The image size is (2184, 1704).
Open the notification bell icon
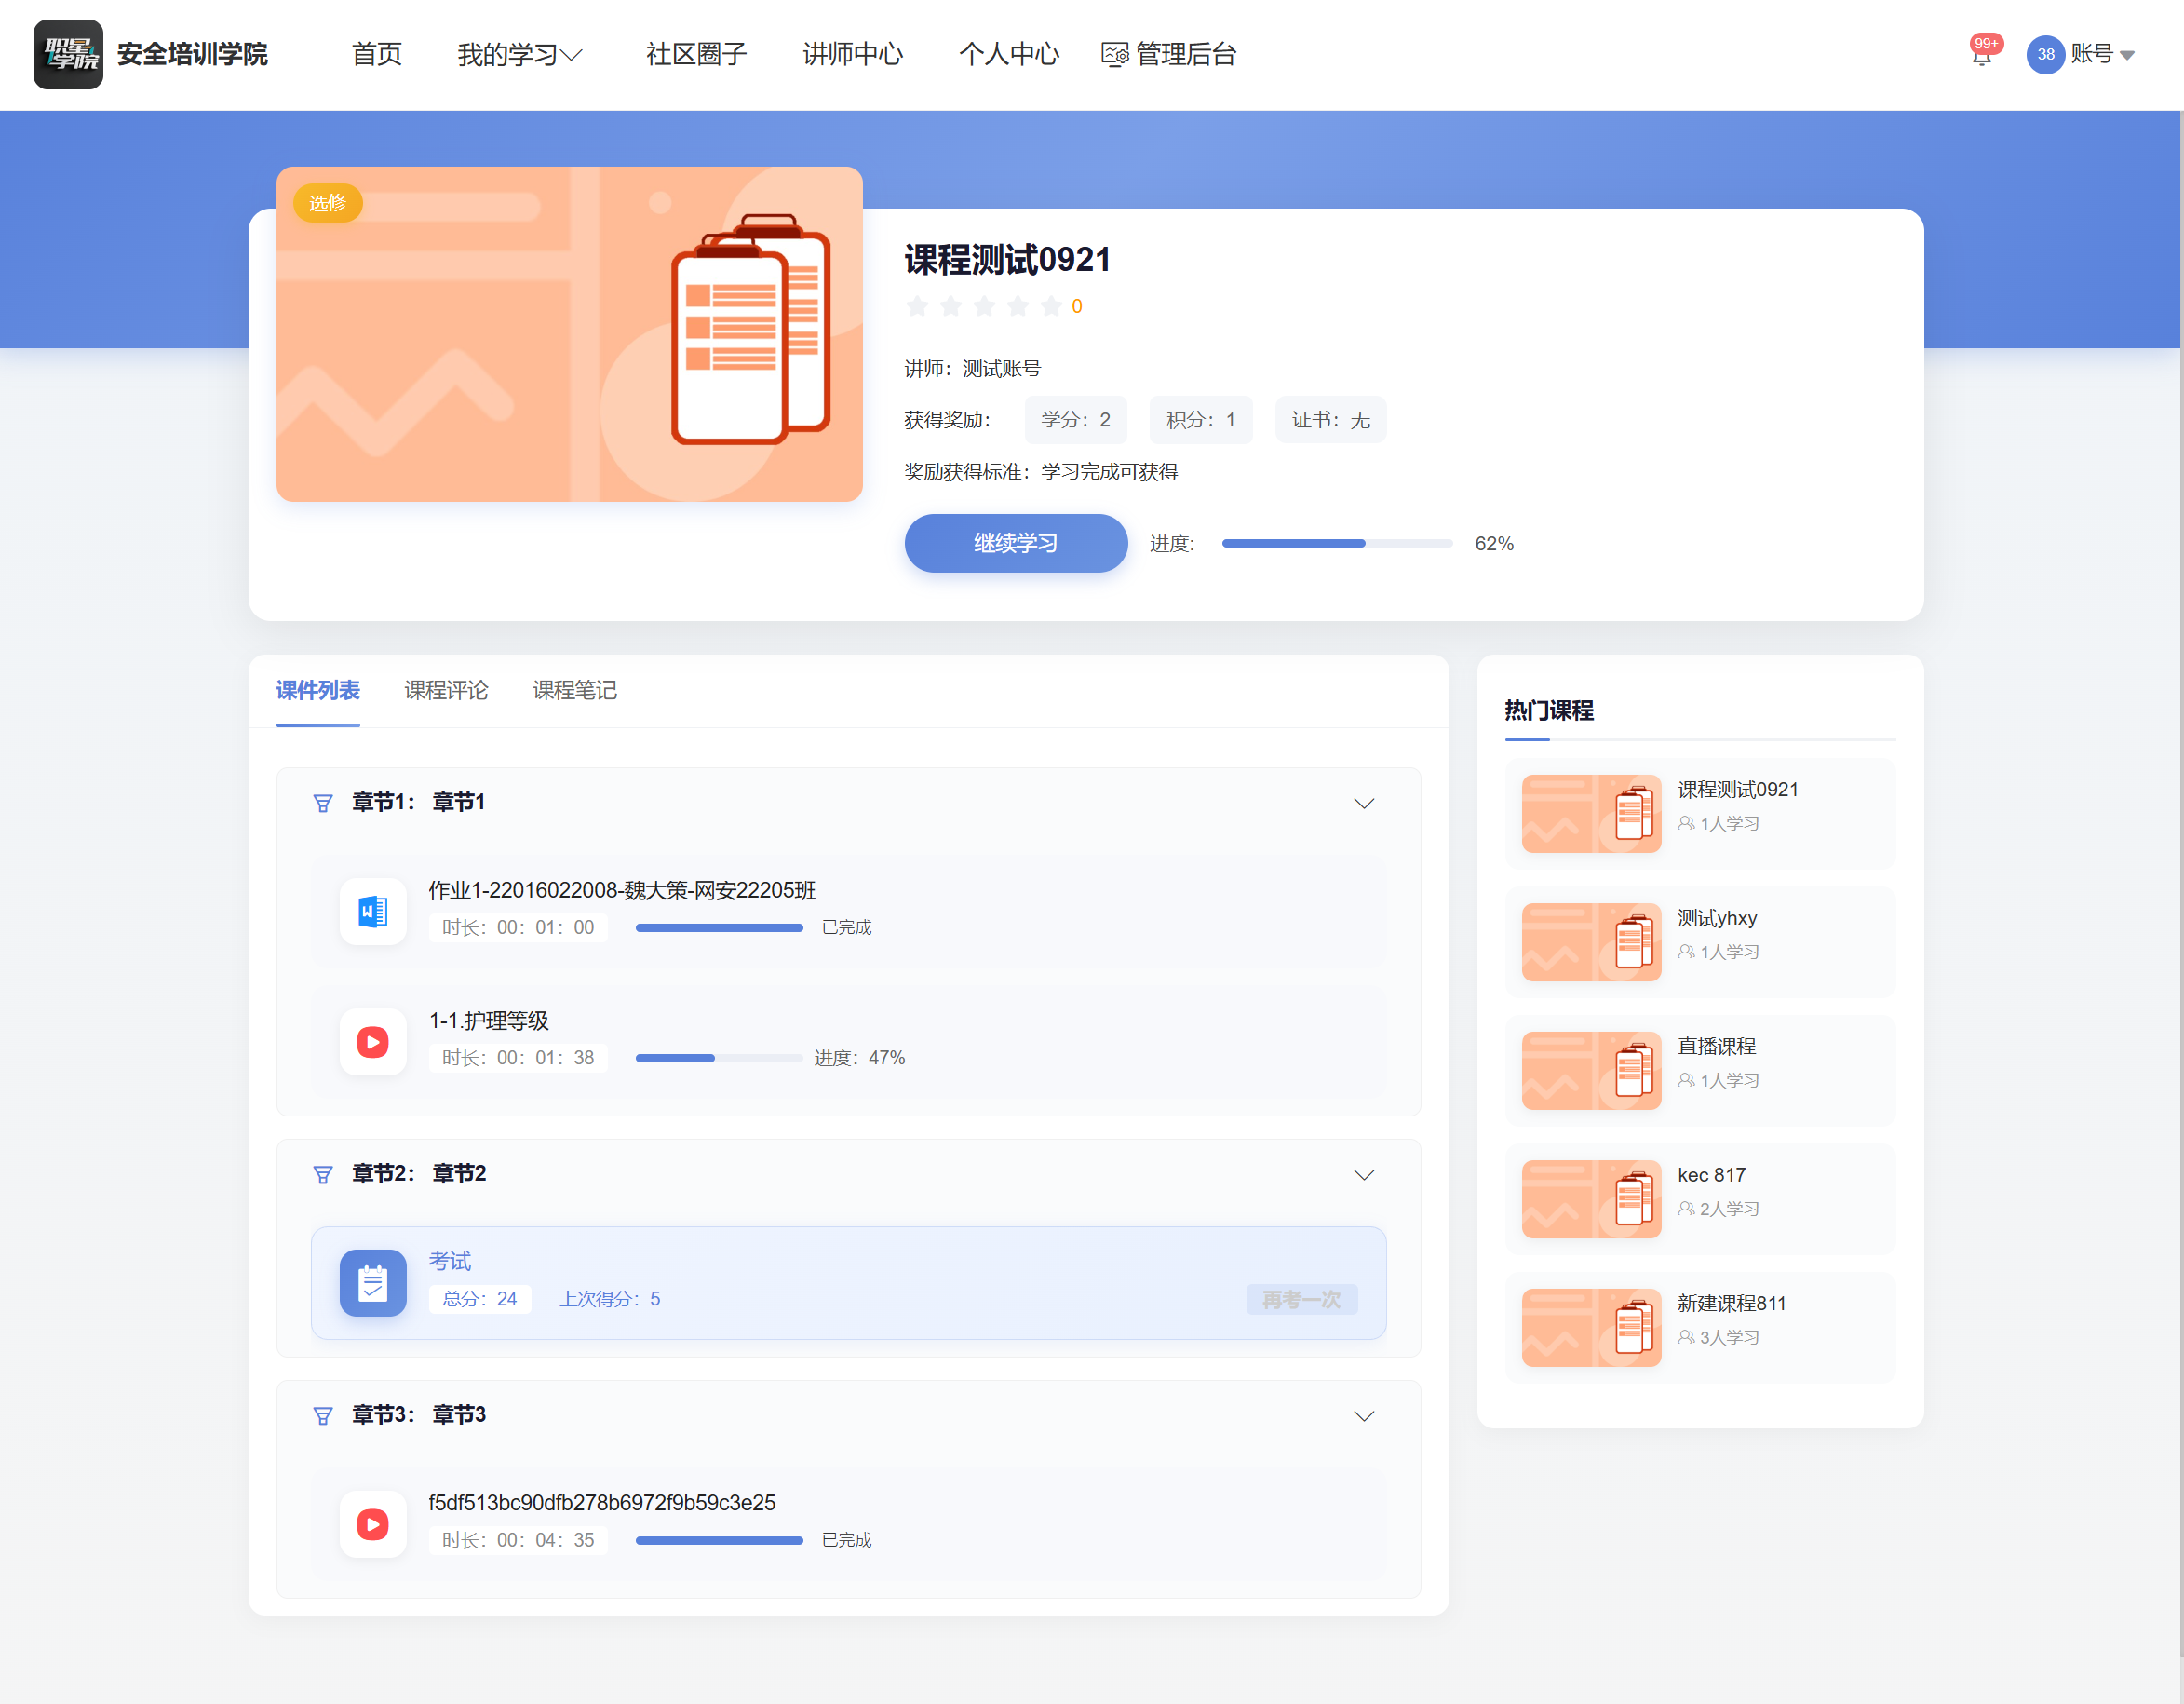coord(1981,56)
